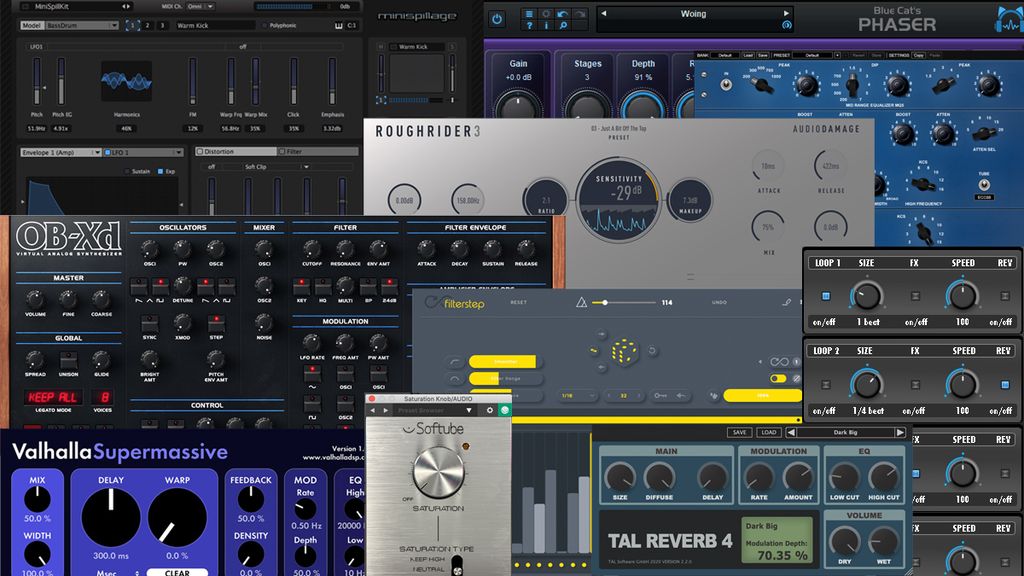This screenshot has height=576, width=1024.
Task: Click the undo arrow in Phaser's toolbar
Action: click(x=563, y=13)
